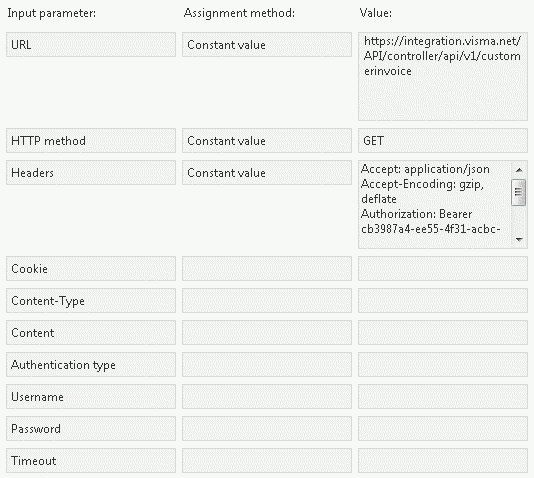
Task: Open URL assignment method Constant value box
Action: [267, 45]
